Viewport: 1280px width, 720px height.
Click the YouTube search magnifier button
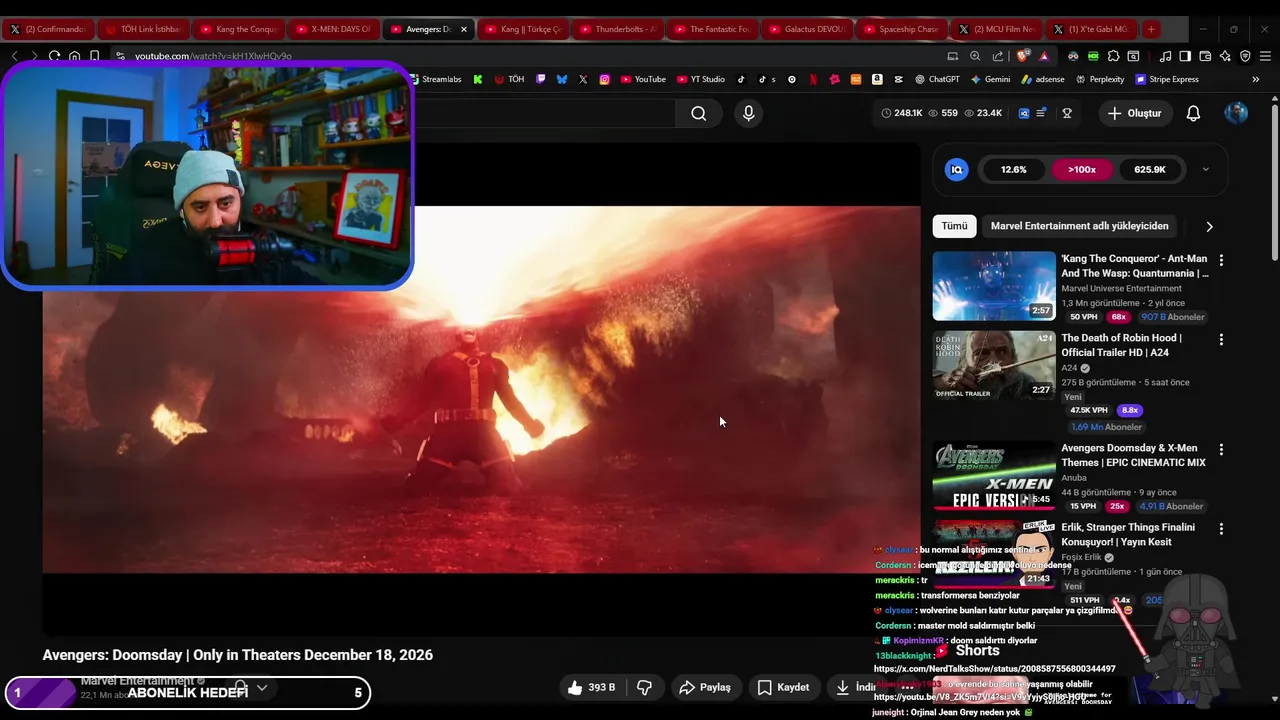tap(698, 114)
